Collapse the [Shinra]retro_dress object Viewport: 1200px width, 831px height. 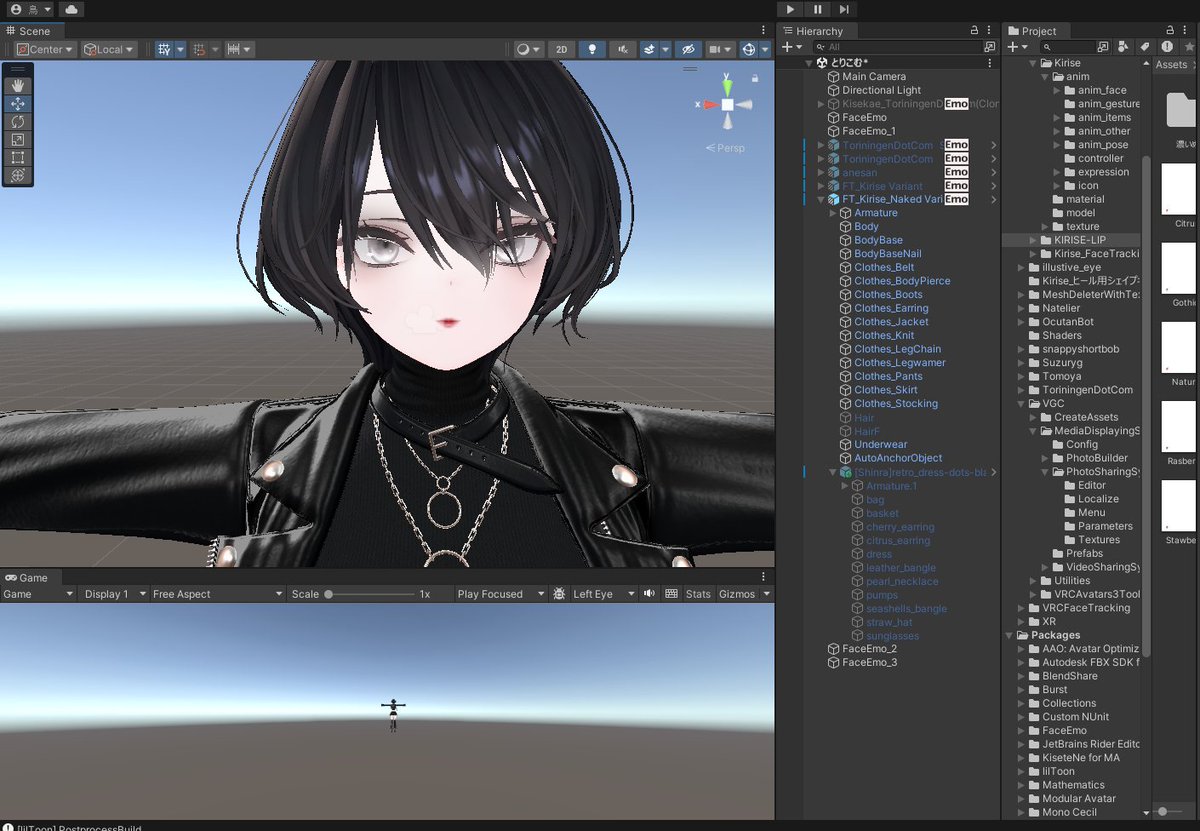(x=833, y=472)
